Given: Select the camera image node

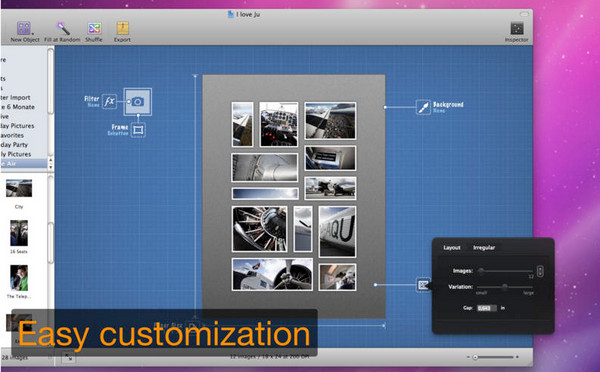Looking at the screenshot, I should point(137,102).
